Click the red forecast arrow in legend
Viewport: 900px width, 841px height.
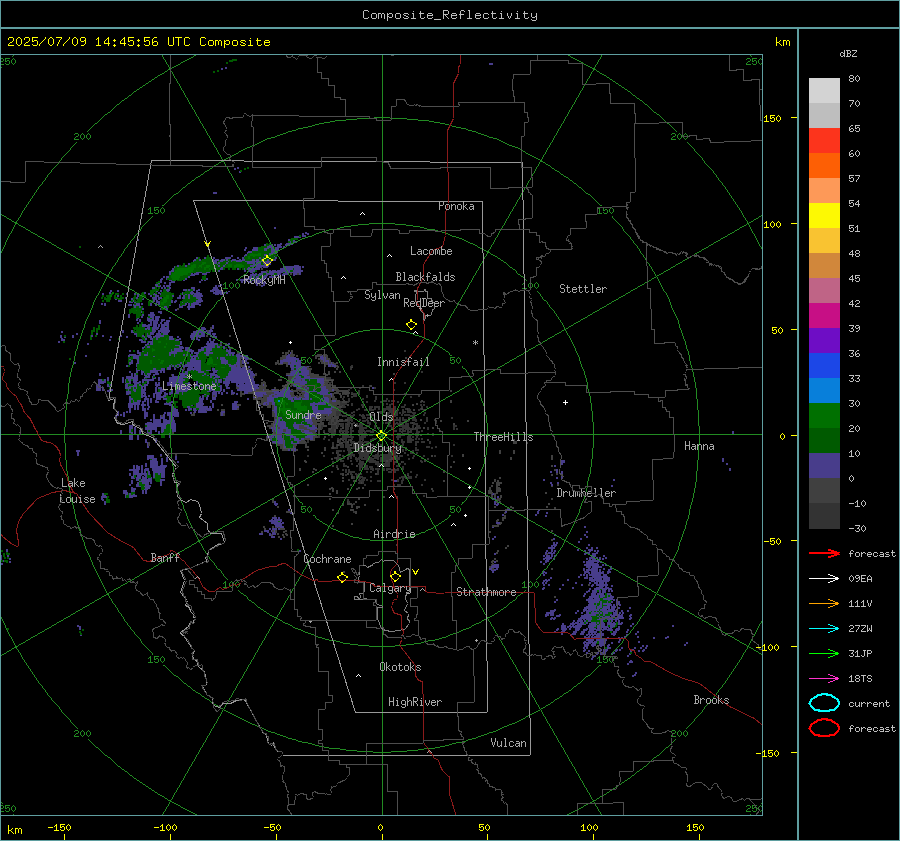point(824,553)
